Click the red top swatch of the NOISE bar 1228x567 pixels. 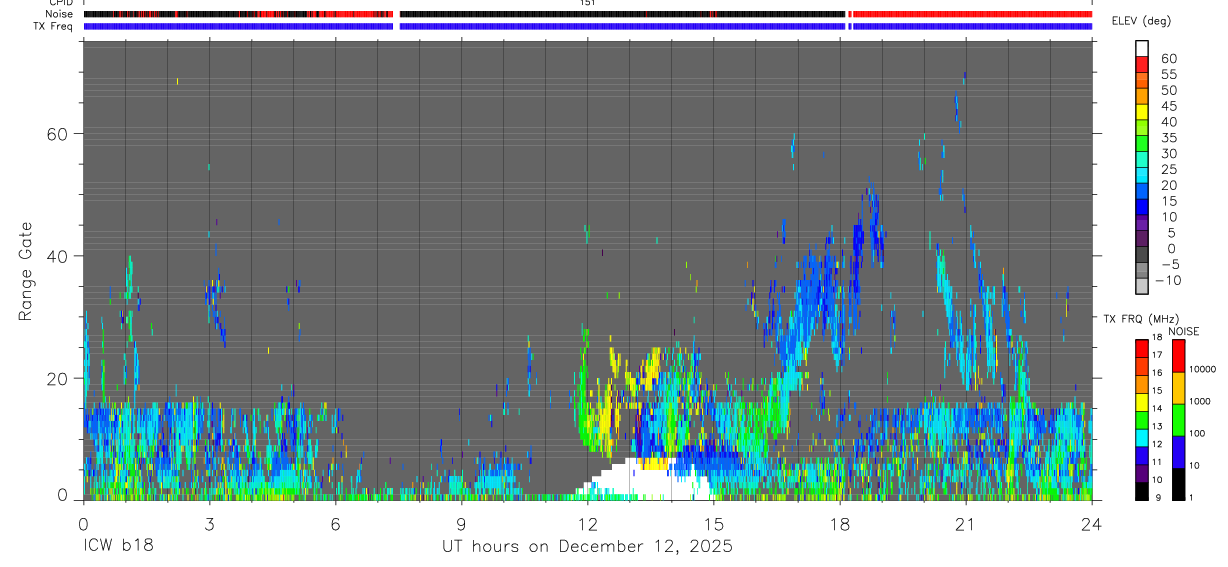[1178, 355]
